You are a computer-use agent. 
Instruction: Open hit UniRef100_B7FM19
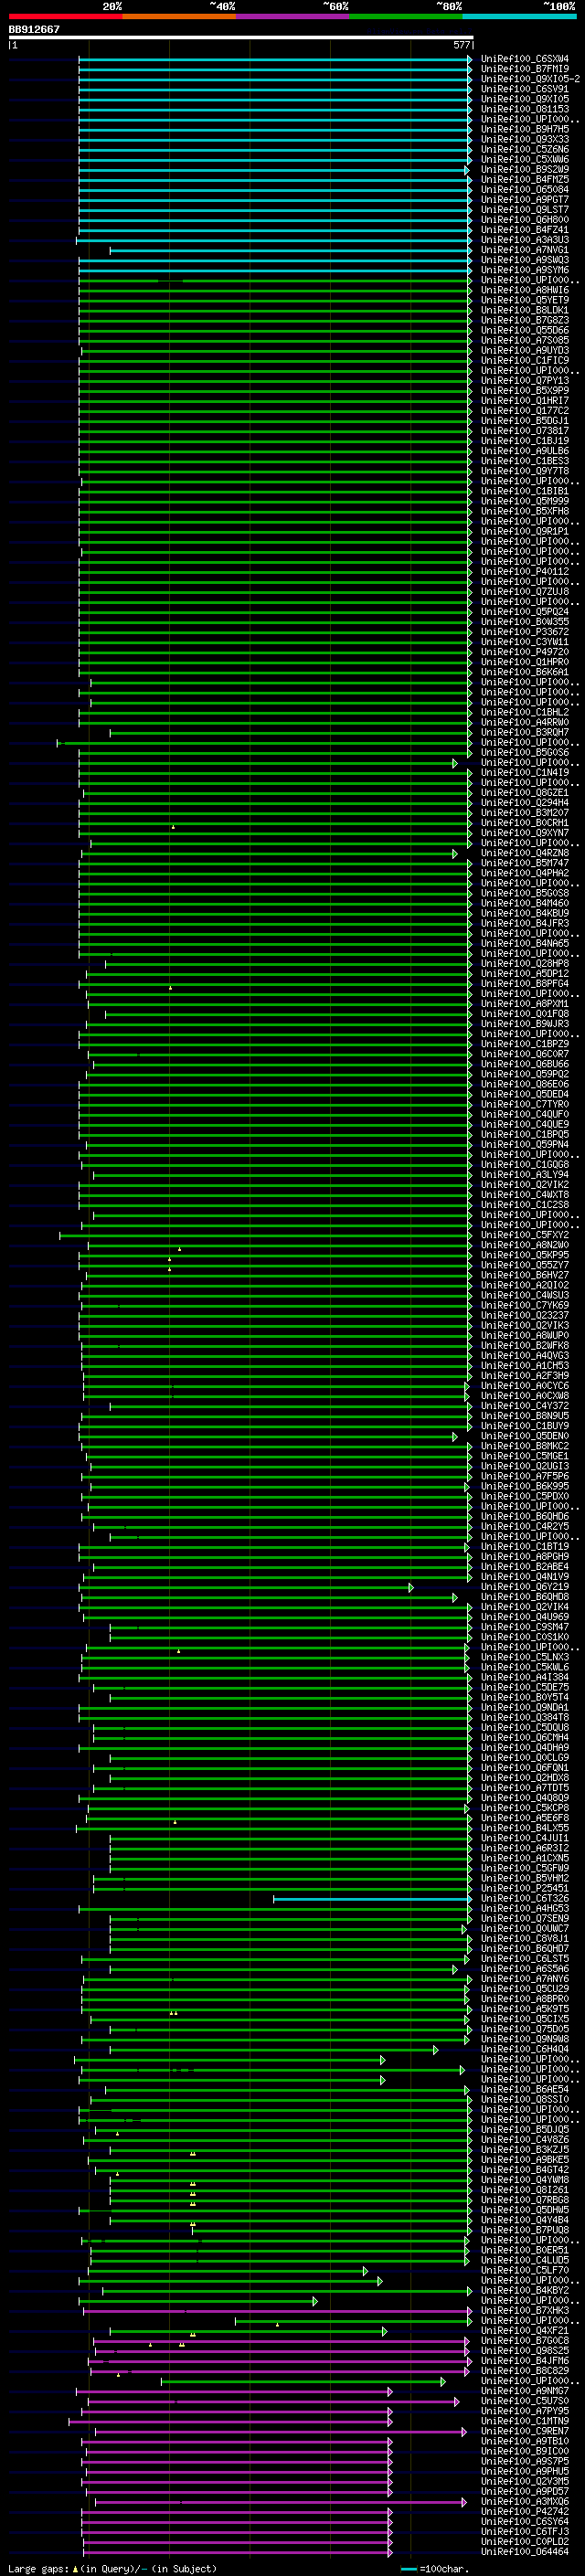(x=525, y=69)
